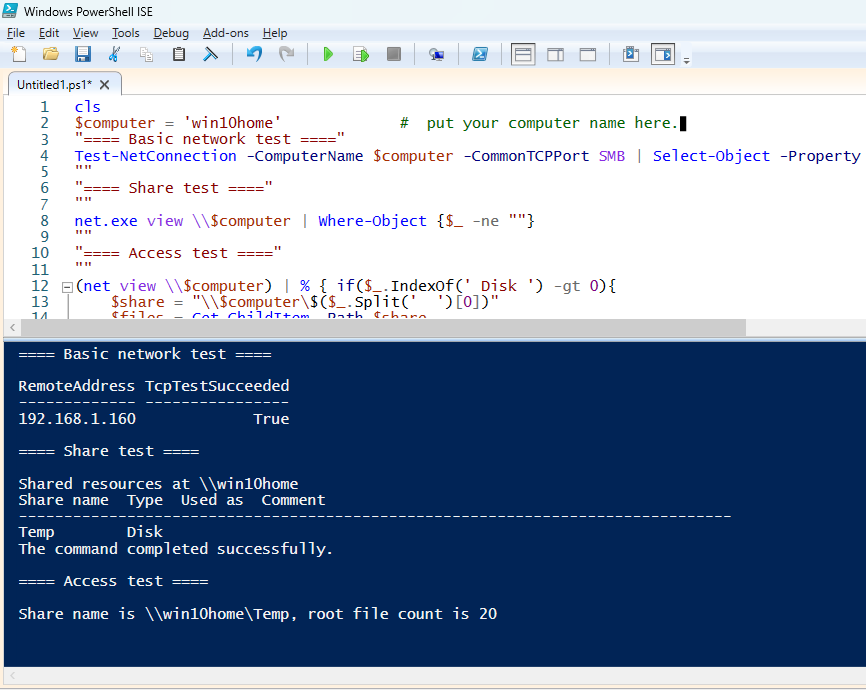Click console pane scroll left arrow
This screenshot has height=690, width=866.
tap(12, 675)
